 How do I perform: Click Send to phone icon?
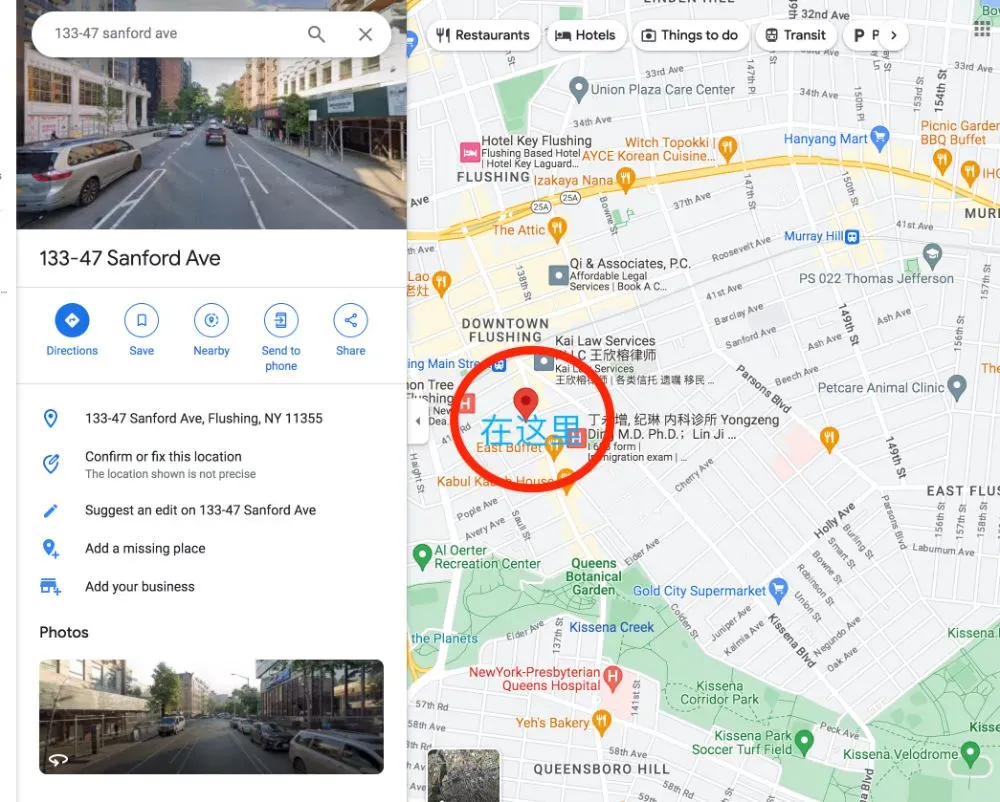coord(281,320)
